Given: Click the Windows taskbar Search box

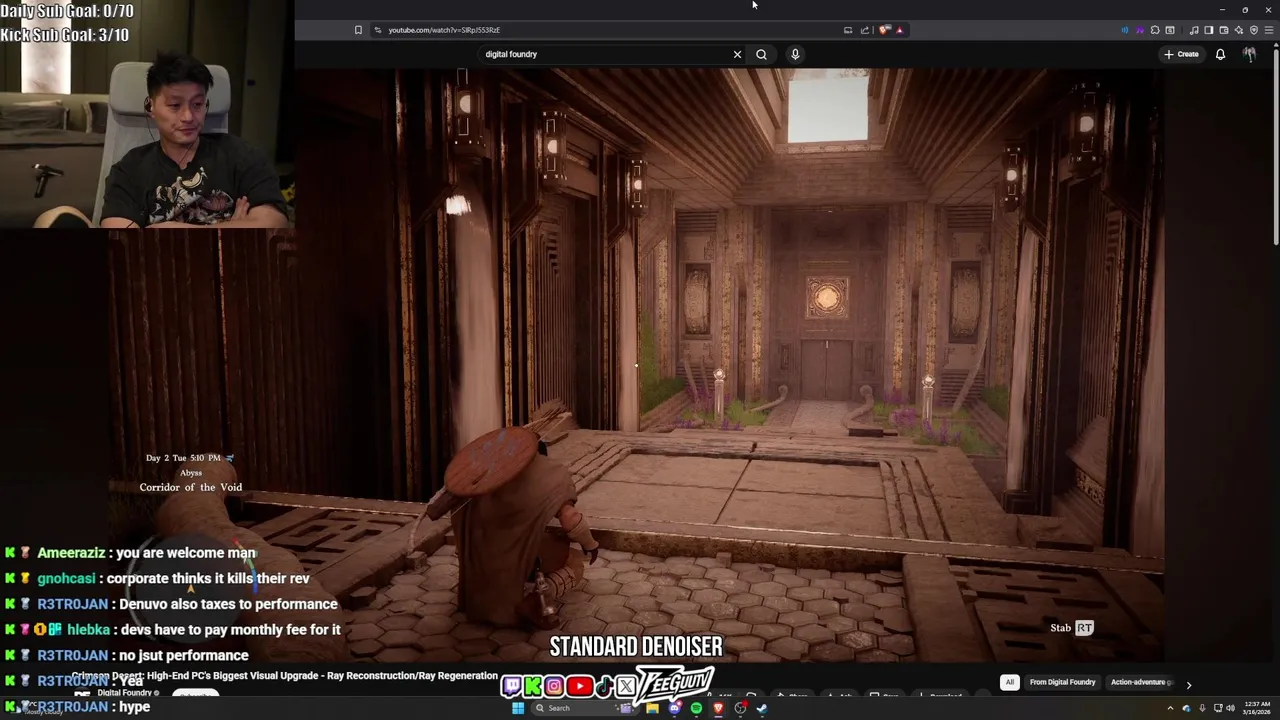Looking at the screenshot, I should (x=585, y=708).
